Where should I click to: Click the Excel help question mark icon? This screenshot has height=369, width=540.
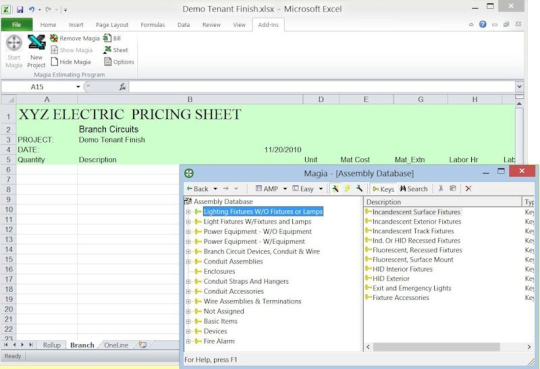tap(483, 24)
